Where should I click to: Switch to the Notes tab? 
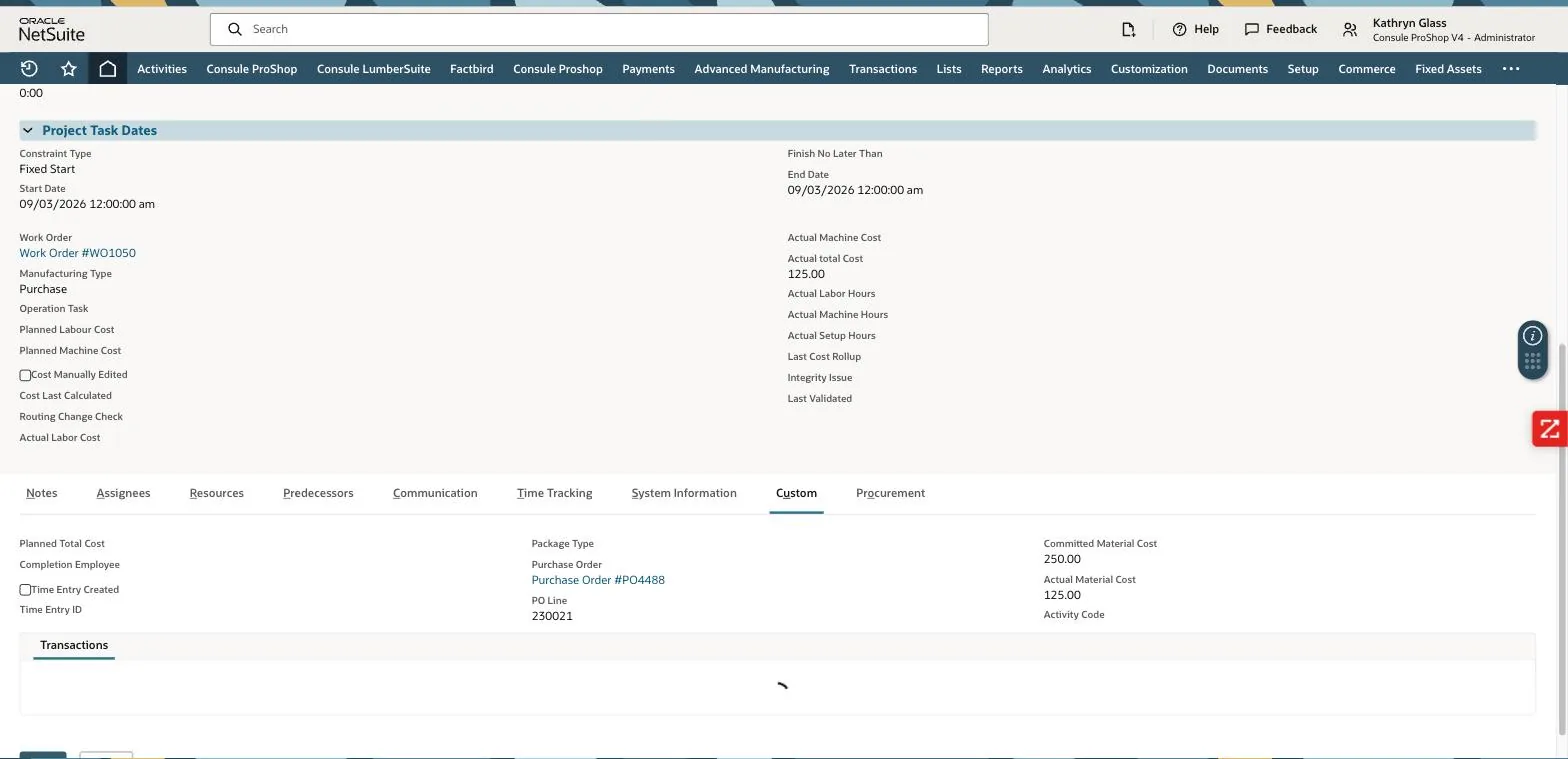click(x=42, y=493)
